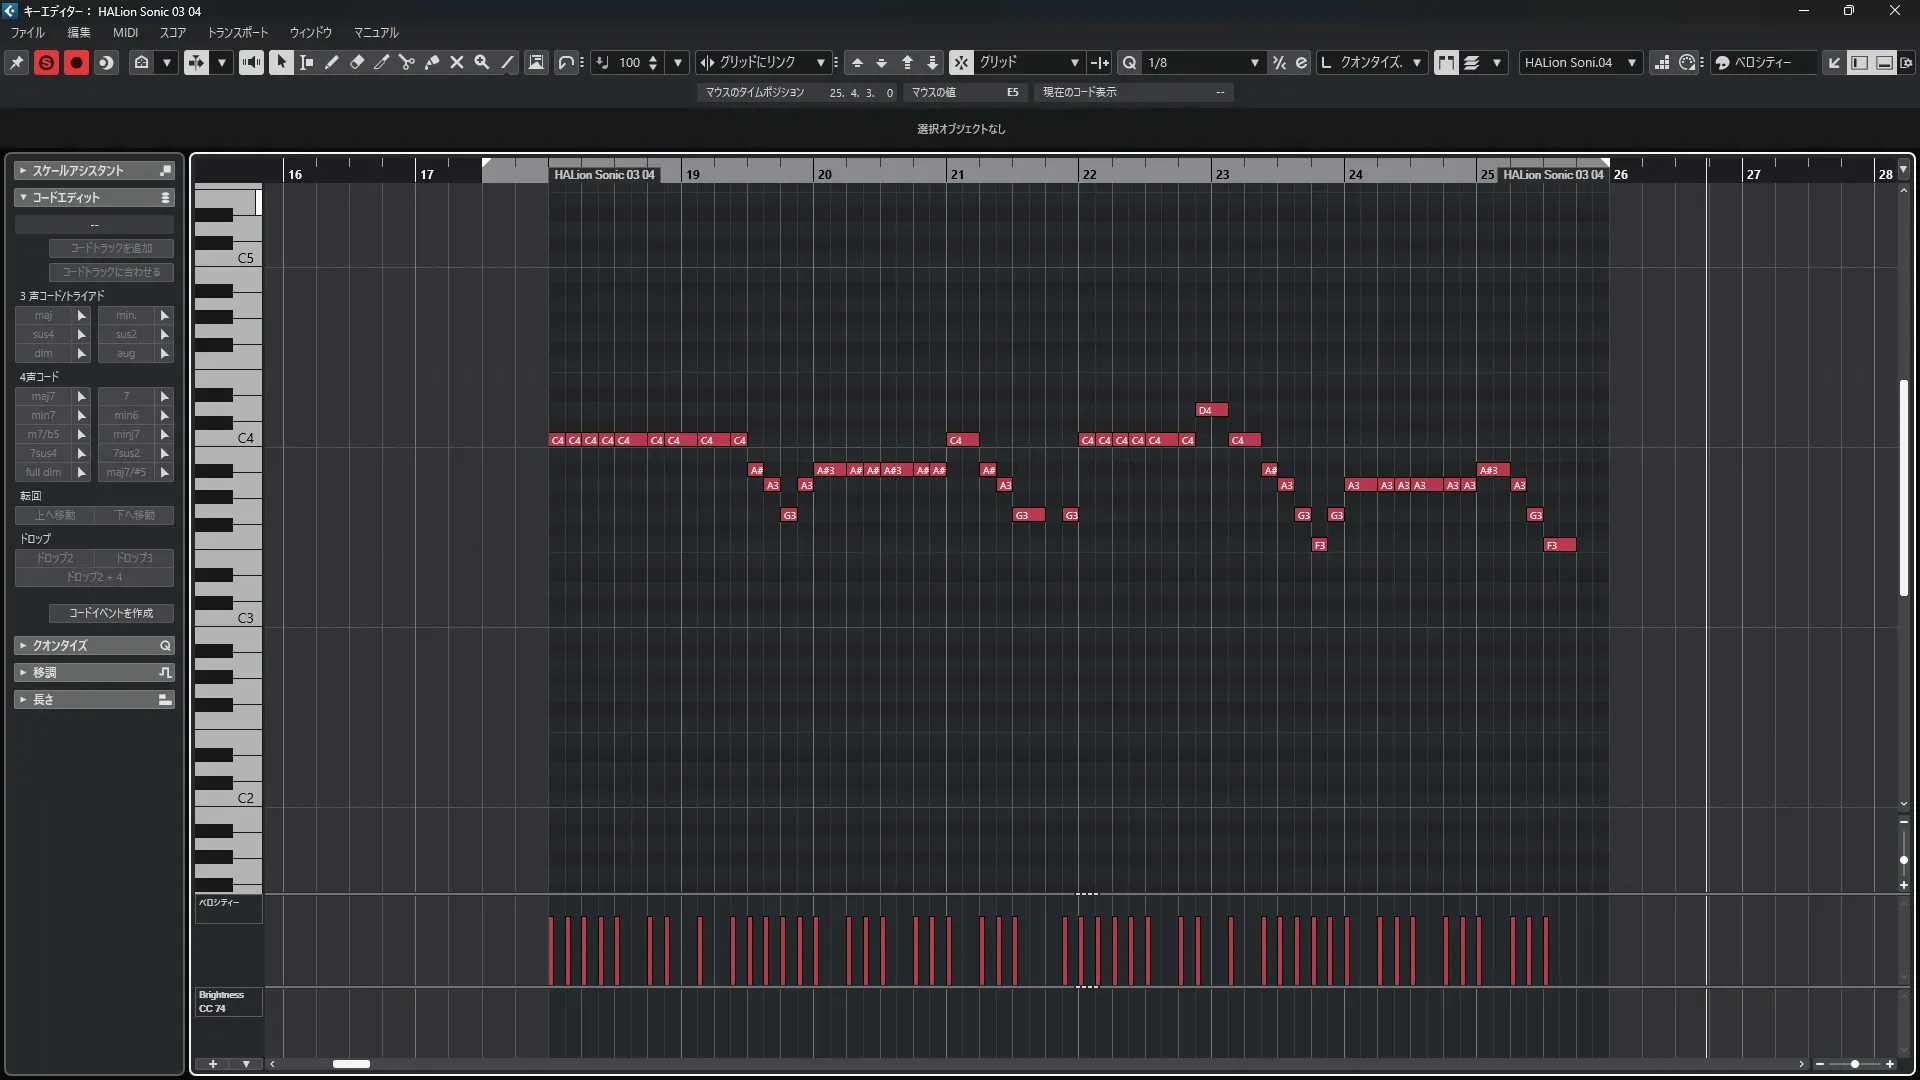
Task: Click the コードトラックを追加 button
Action: click(111, 248)
